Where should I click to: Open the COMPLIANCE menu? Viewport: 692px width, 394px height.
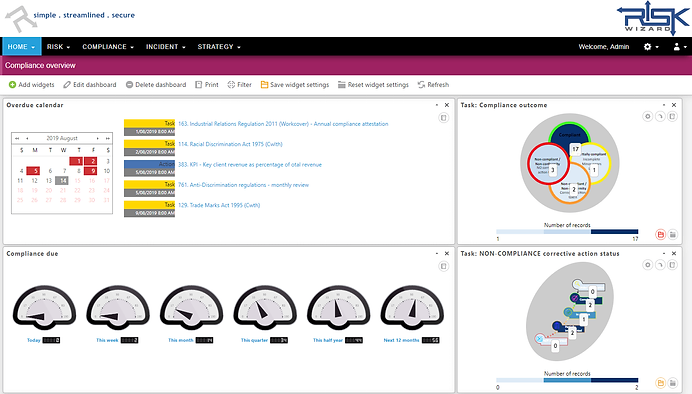click(x=108, y=46)
